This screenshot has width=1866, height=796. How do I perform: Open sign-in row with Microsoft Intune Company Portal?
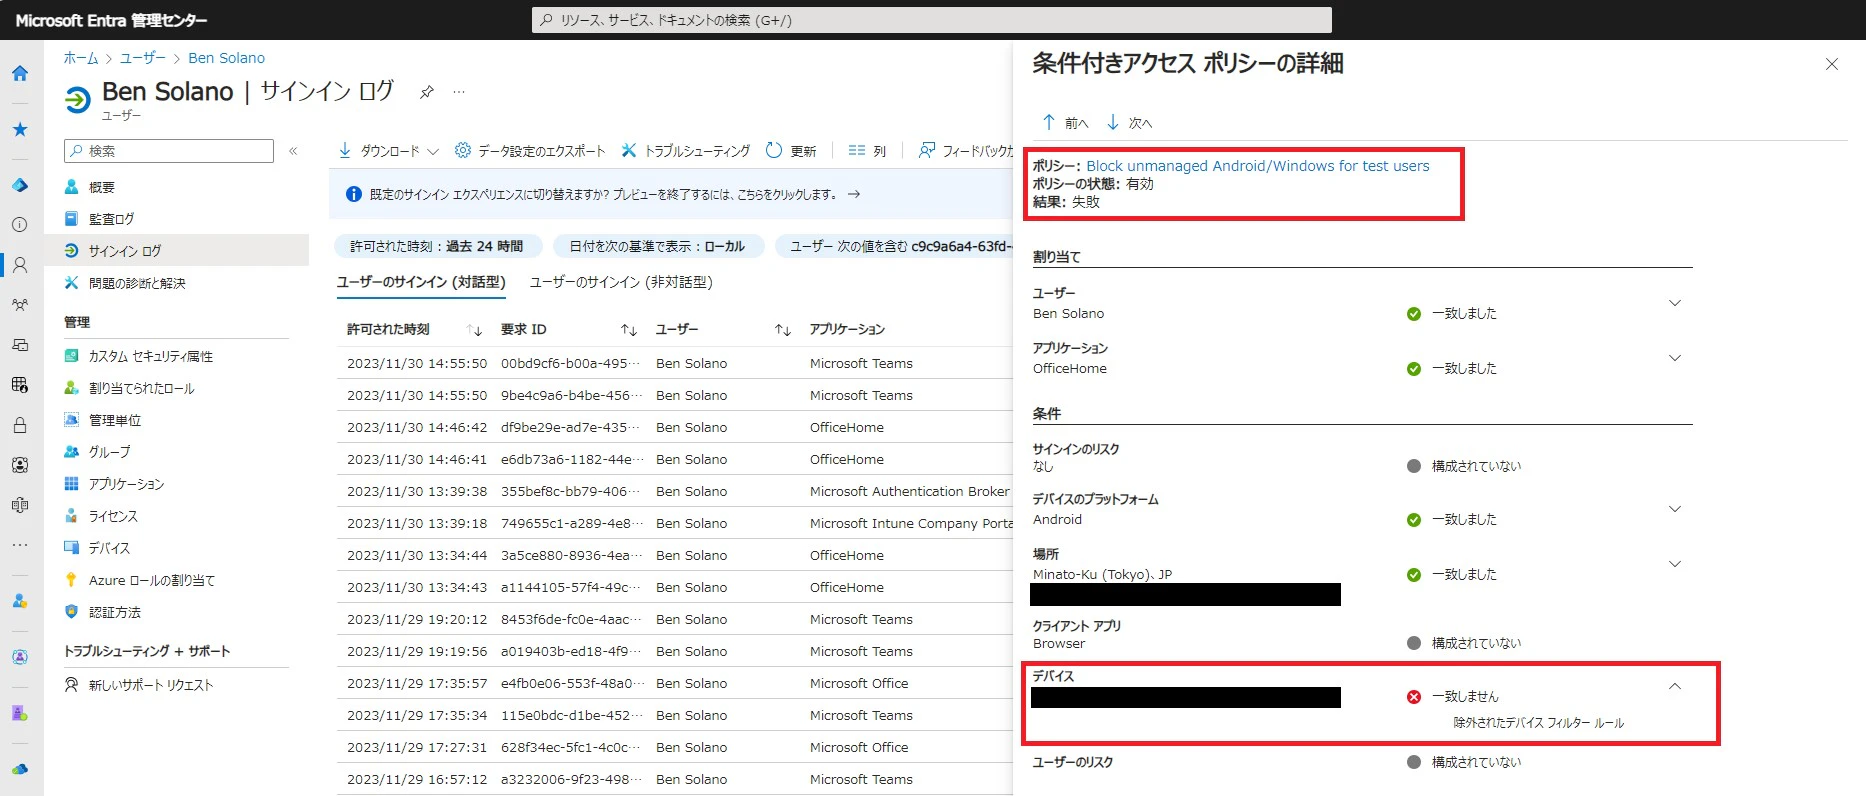[675, 523]
